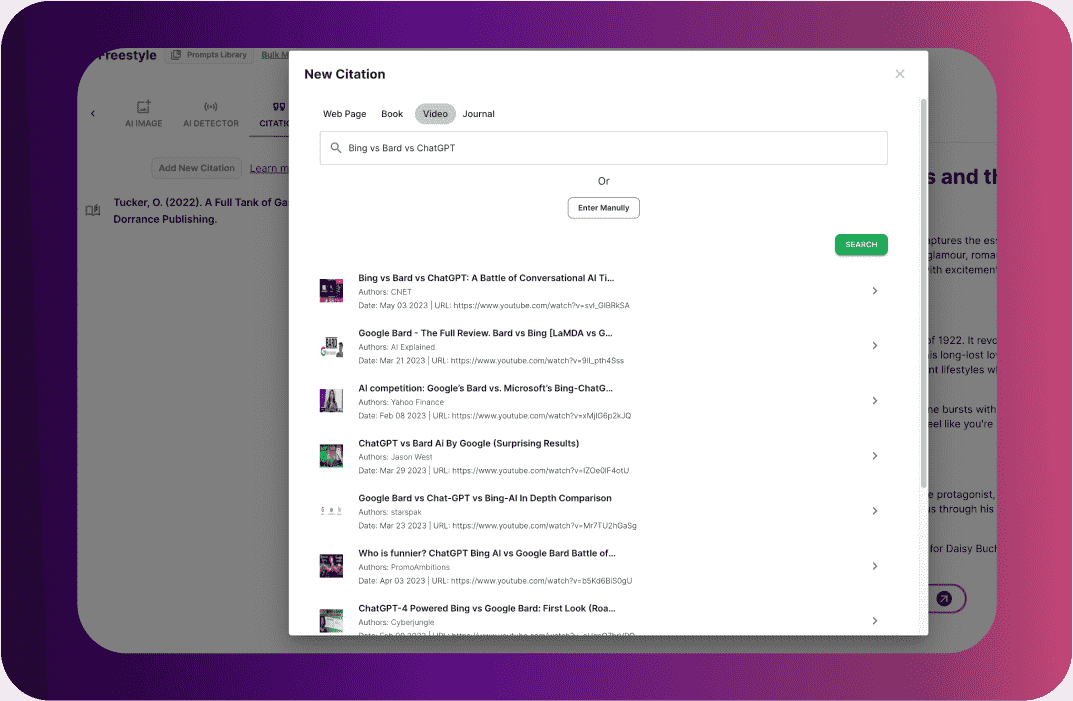
Task: Click thumbnail of CNET Bing vs Bard video
Action: click(331, 291)
